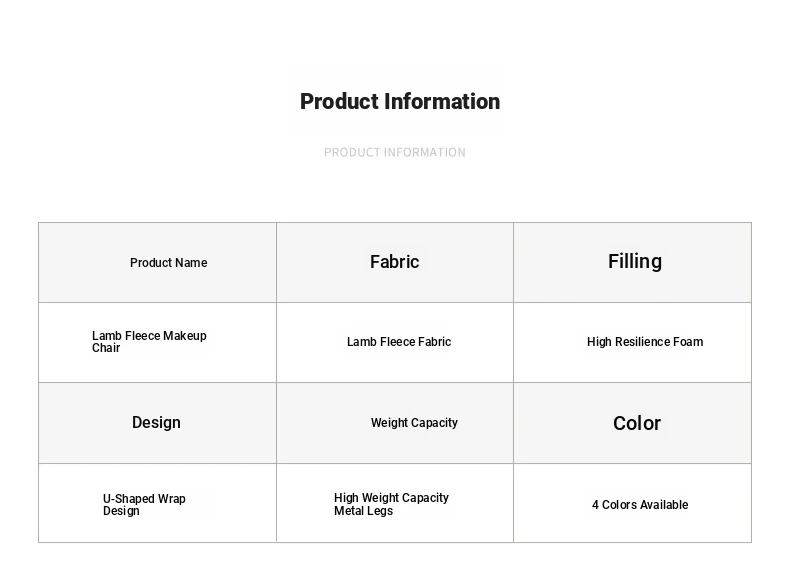This screenshot has width=790, height=577.
Task: Click the word Available in the Color value
Action: [661, 504]
